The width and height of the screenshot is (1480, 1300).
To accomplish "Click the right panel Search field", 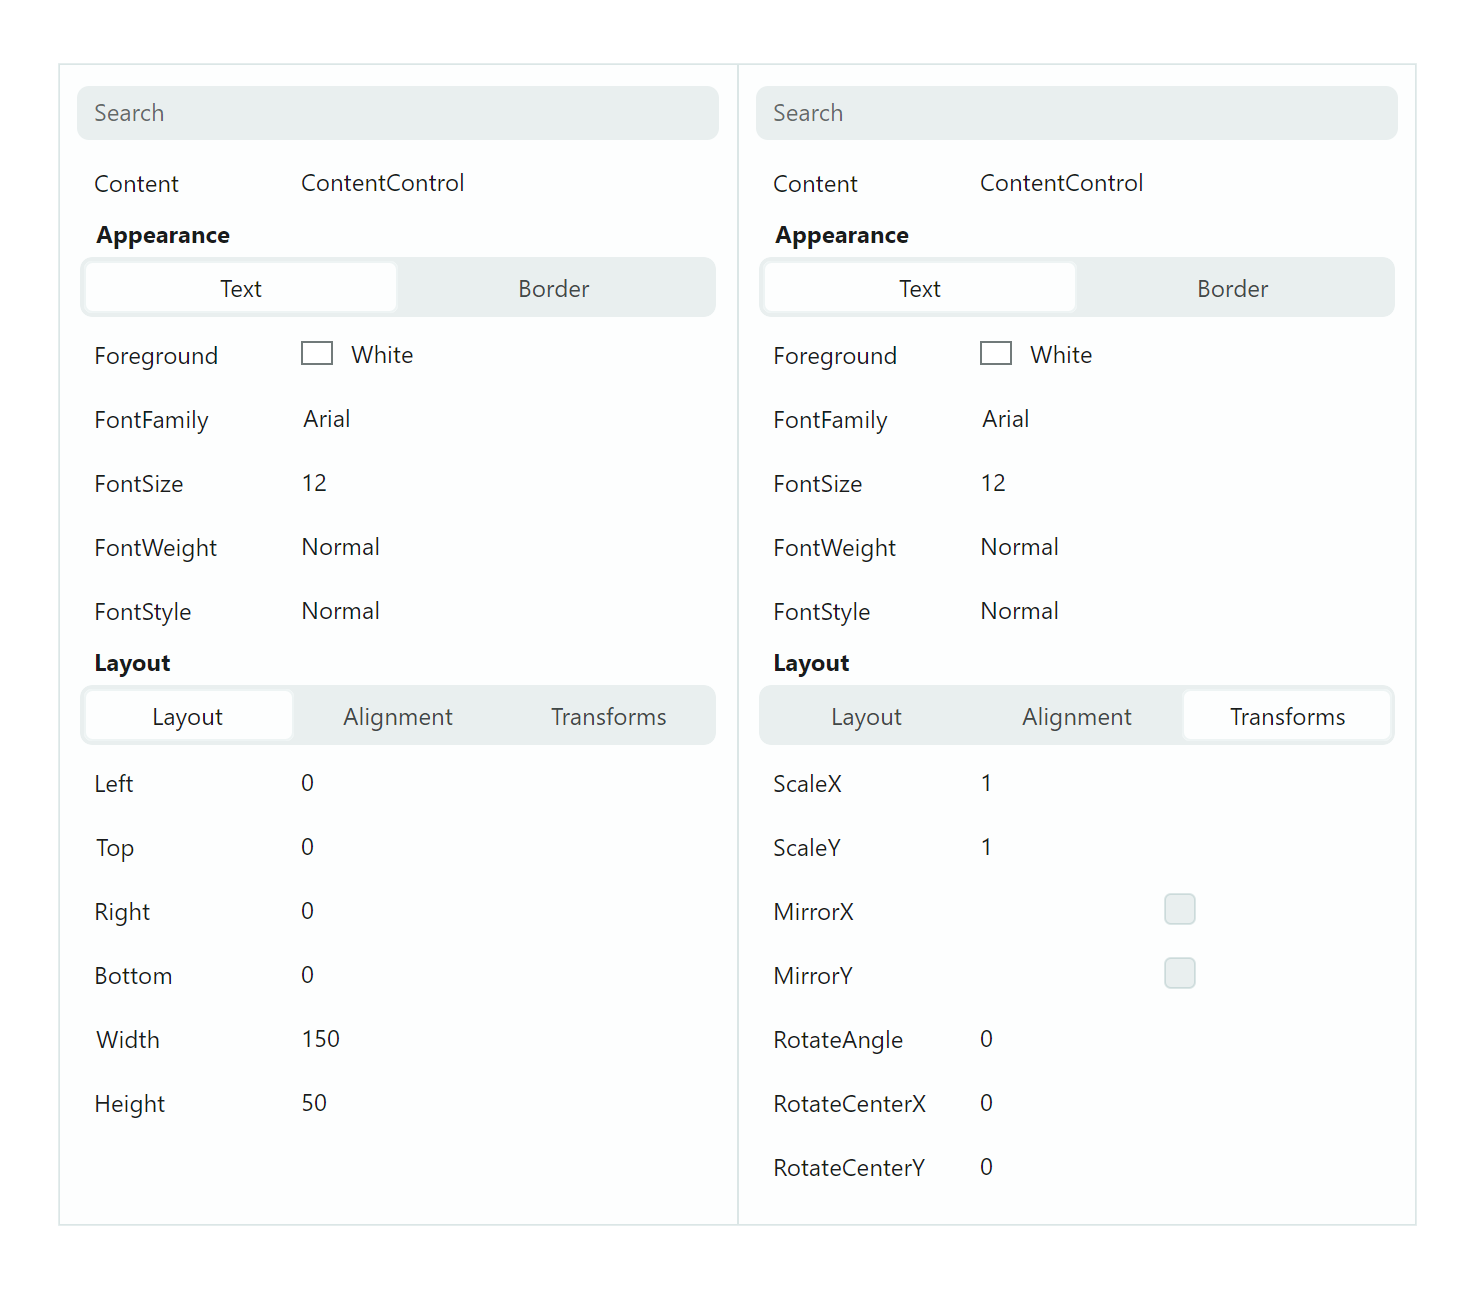I will [1076, 113].
